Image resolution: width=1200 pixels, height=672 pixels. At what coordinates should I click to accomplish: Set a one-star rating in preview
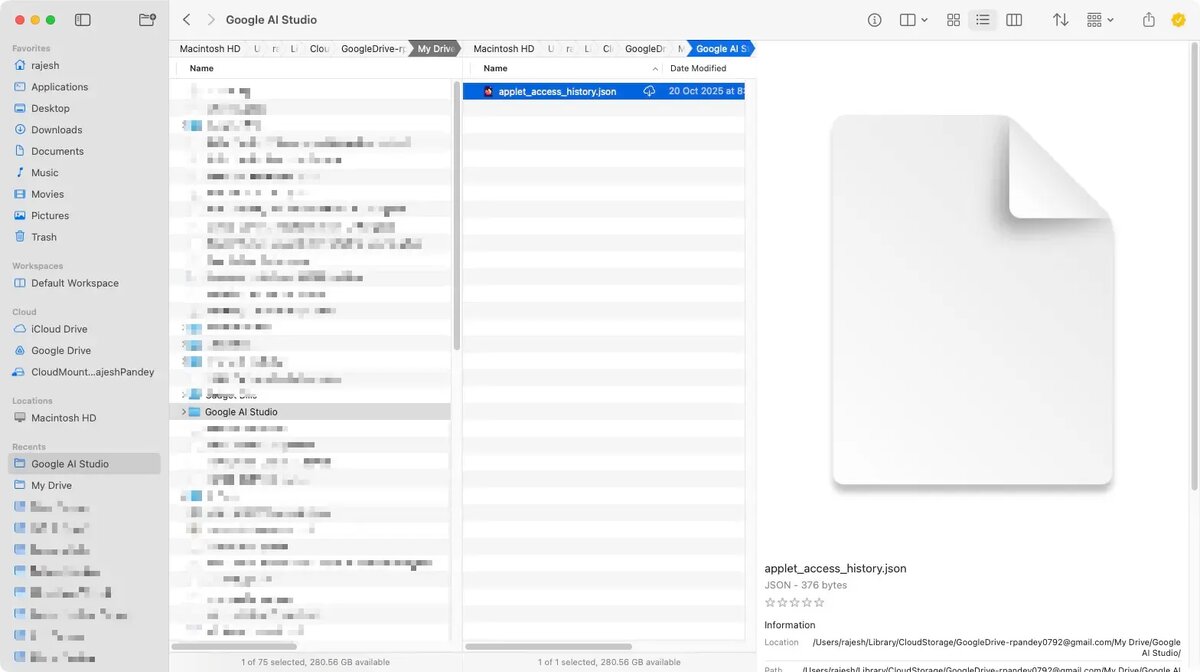pos(770,603)
